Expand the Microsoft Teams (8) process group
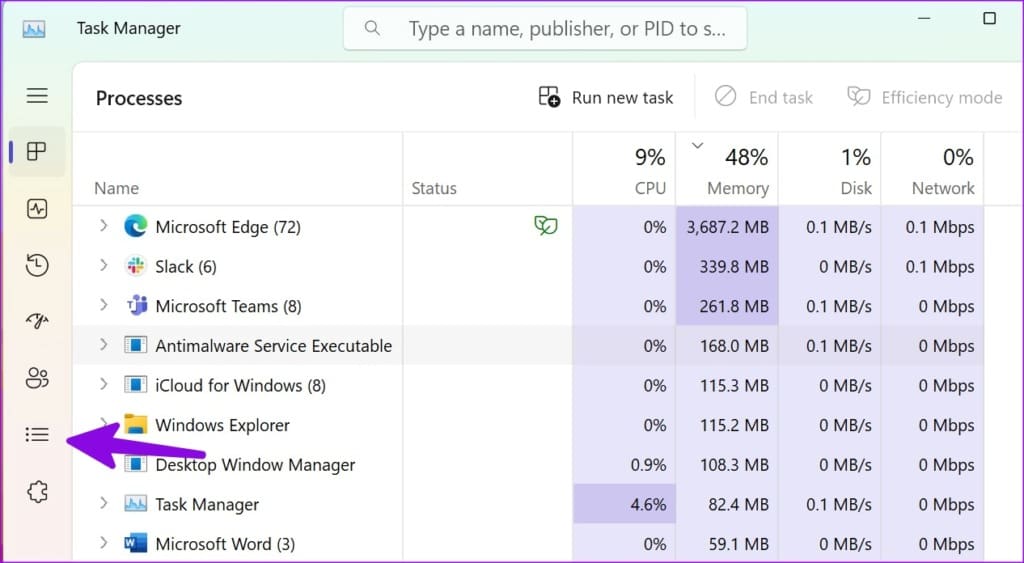 103,305
